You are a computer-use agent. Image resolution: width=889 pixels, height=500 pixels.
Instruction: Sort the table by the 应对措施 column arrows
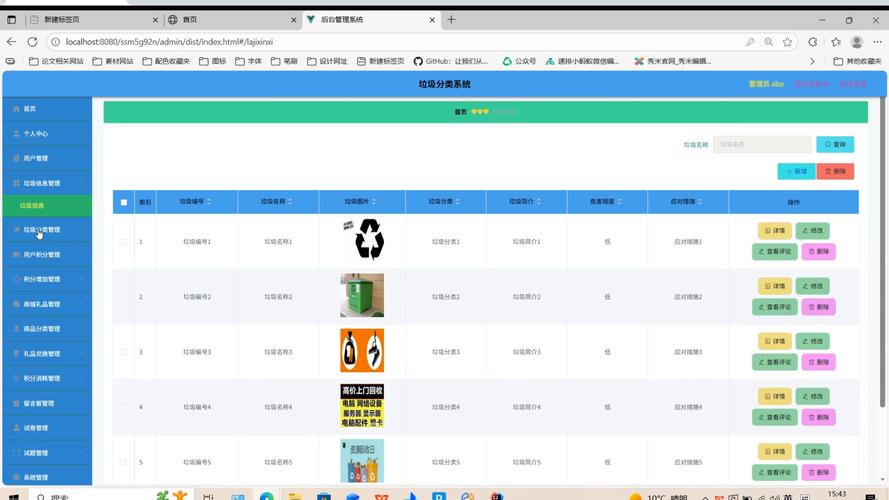pyautogui.click(x=700, y=202)
